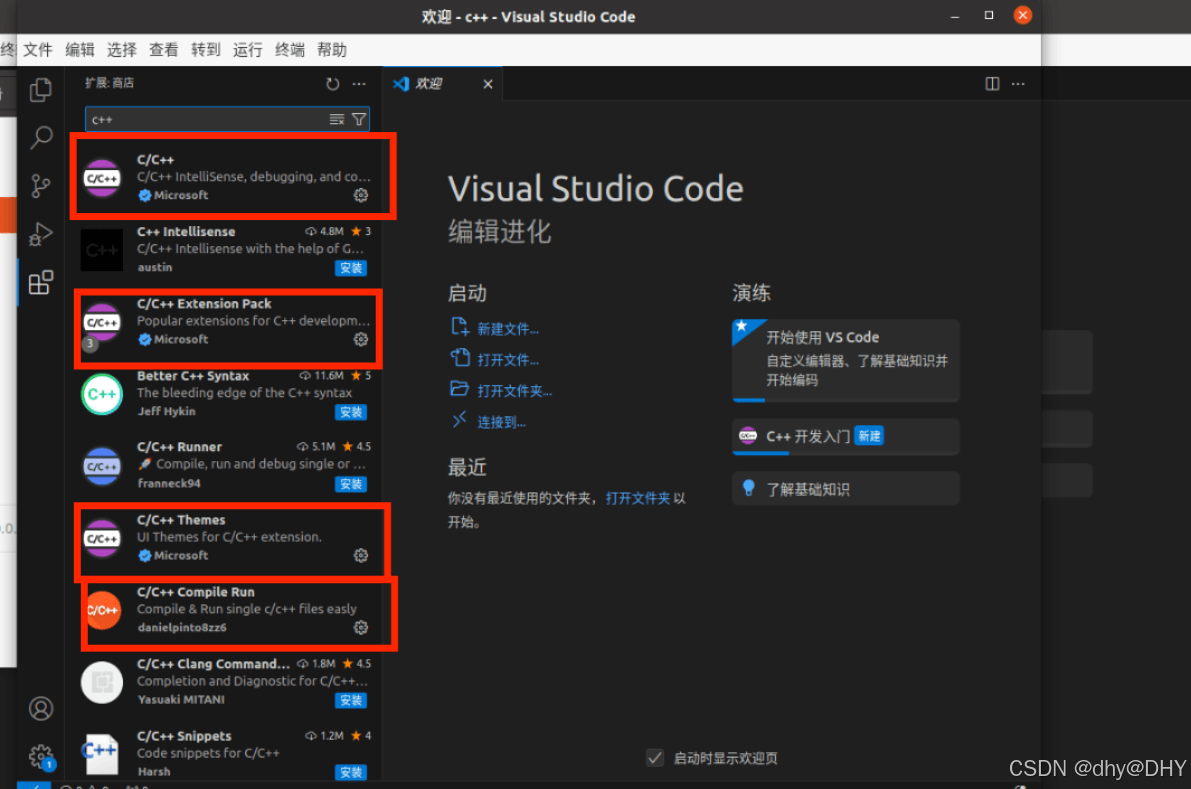The image size is (1191, 789).
Task: Click the C++ Intellisense extension icon
Action: pos(102,250)
